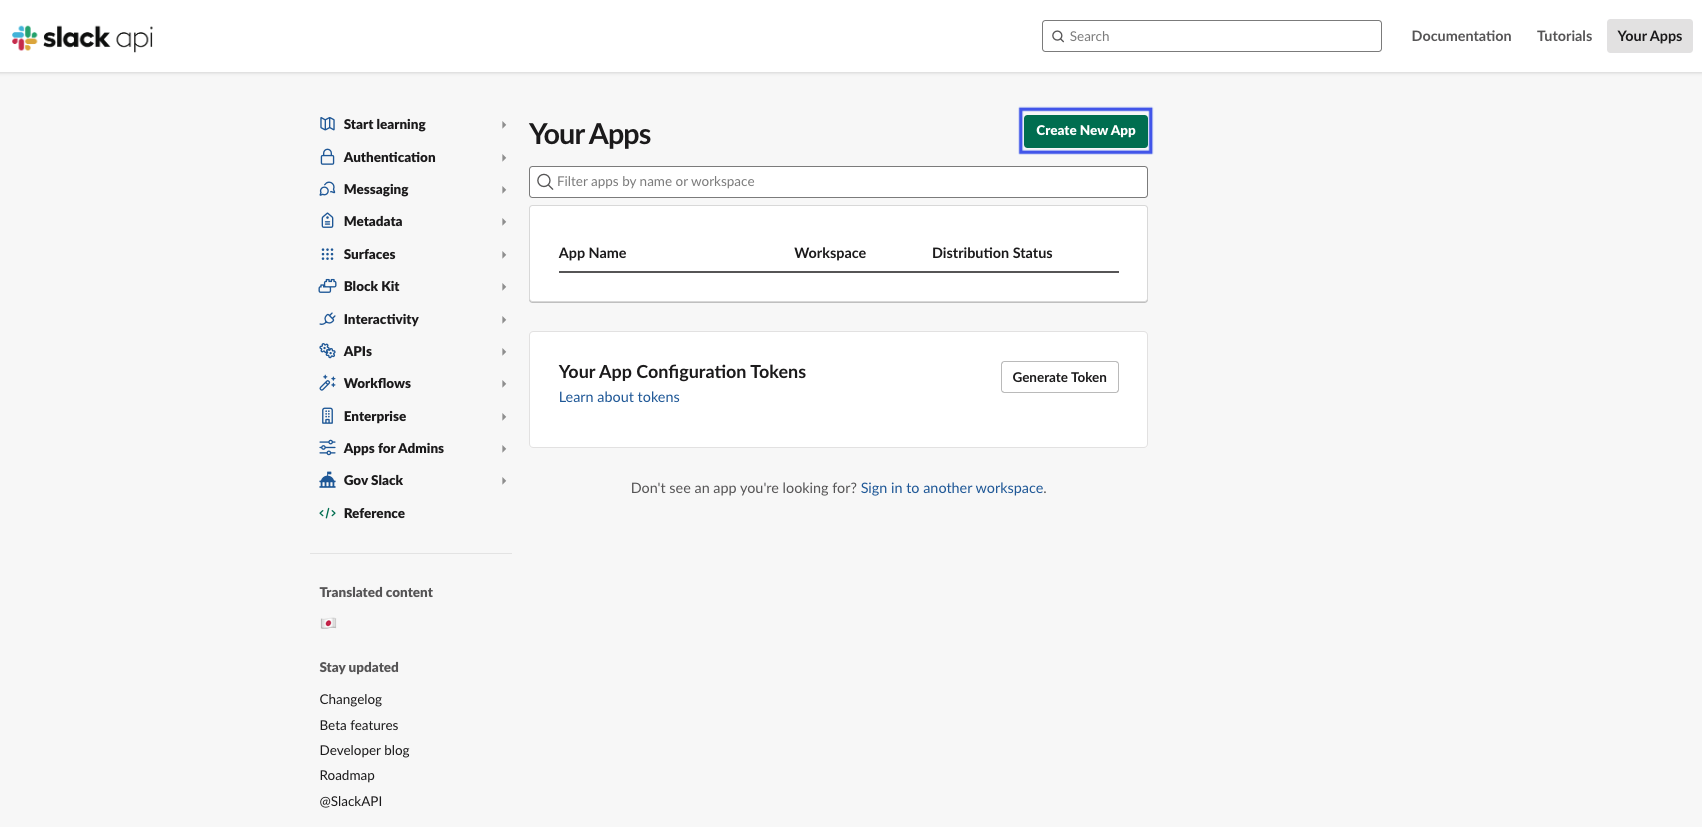This screenshot has width=1702, height=827.
Task: Expand the Metadata section arrow
Action: tap(504, 222)
